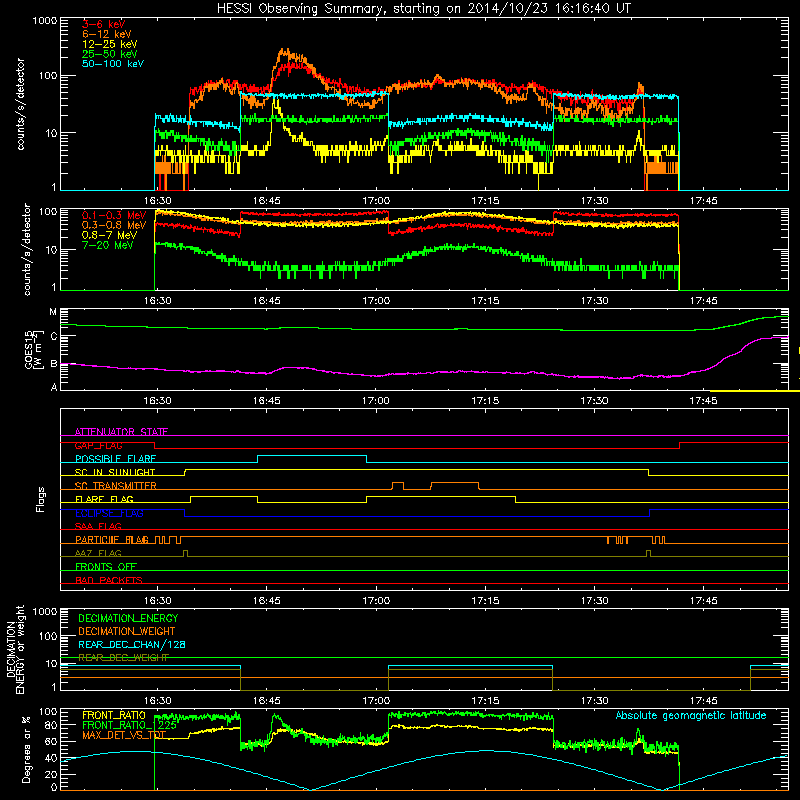Click the 17:15 tick under the keV count-rate panel
This screenshot has height=800, width=800.
pyautogui.click(x=485, y=201)
